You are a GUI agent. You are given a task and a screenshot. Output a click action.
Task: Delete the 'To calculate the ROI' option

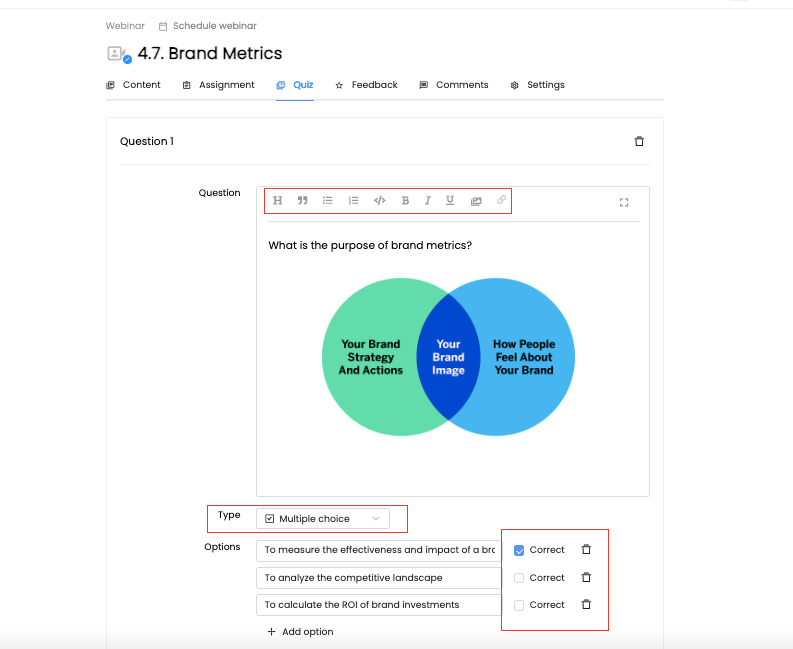586,604
